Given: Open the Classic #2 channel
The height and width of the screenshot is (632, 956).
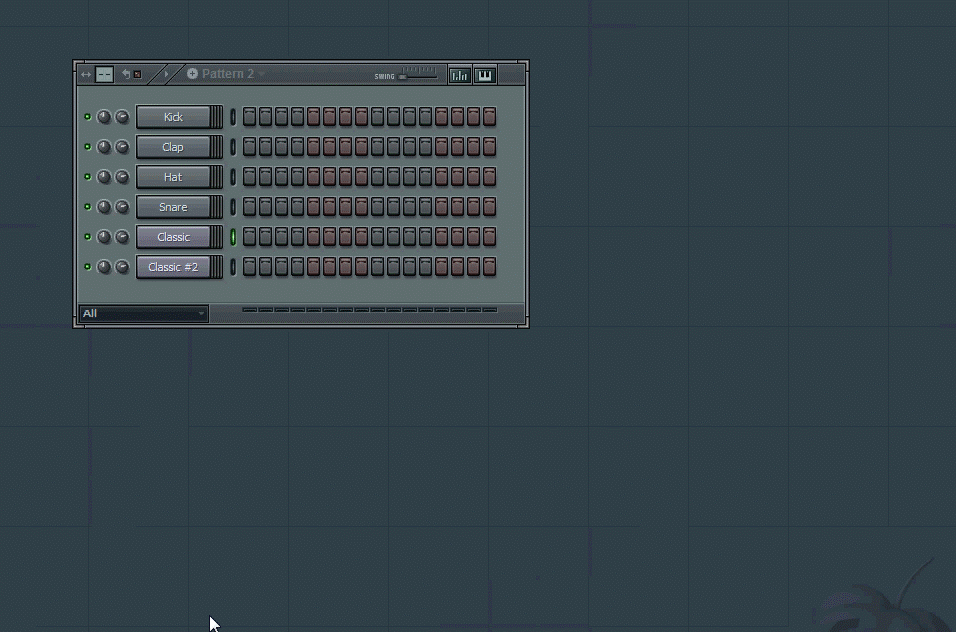Looking at the screenshot, I should 173,267.
